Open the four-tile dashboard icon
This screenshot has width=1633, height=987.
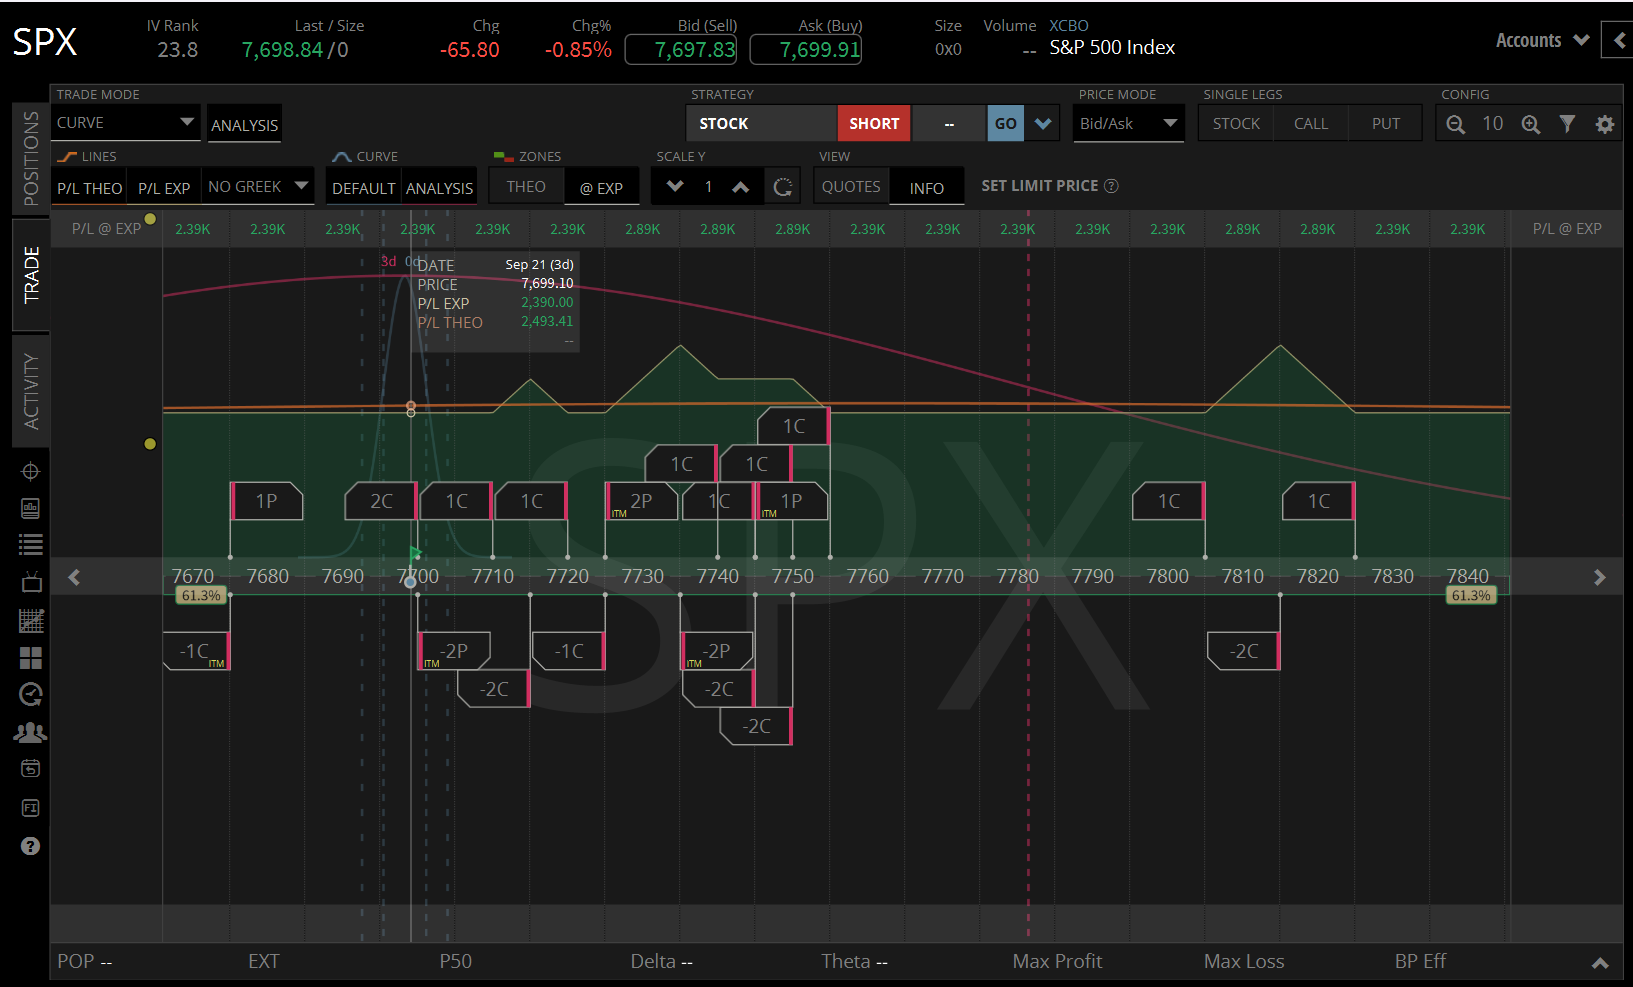[x=31, y=657]
